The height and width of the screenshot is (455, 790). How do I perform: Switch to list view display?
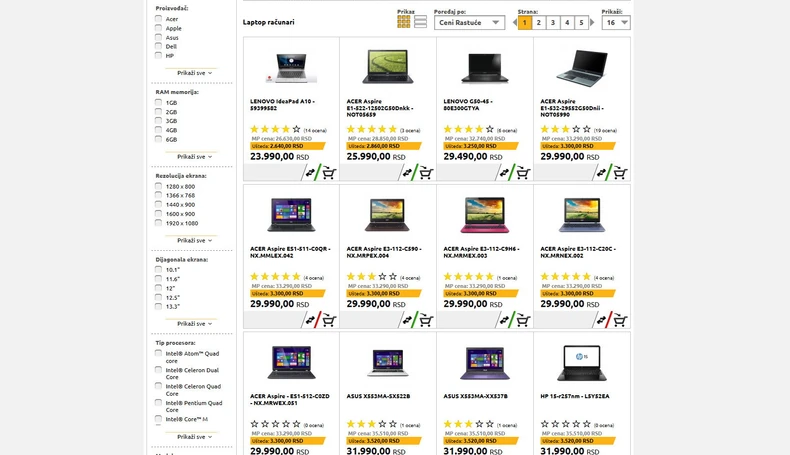(420, 22)
